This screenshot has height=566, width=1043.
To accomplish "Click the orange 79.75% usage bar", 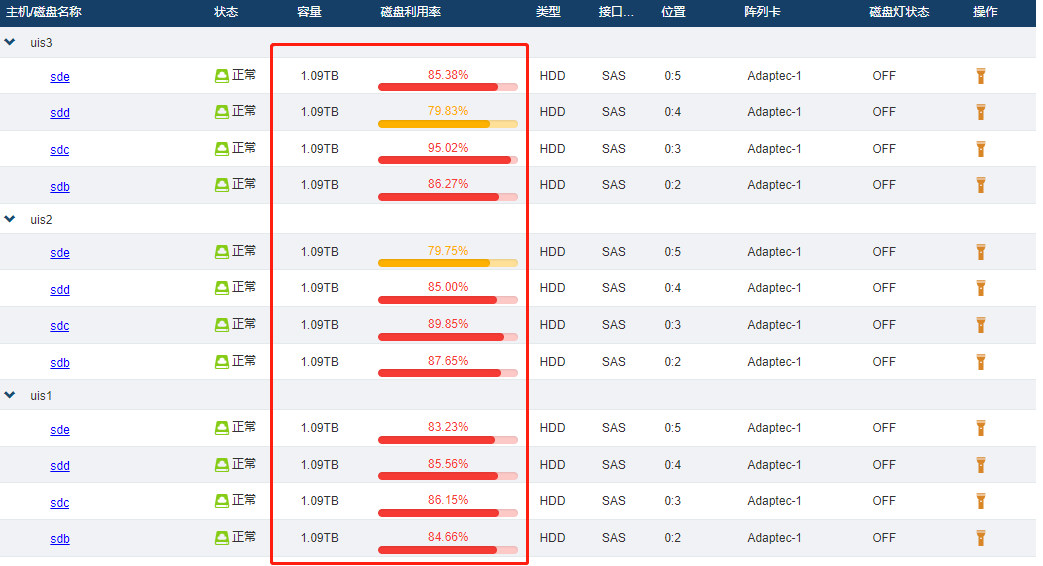I will coord(447,262).
